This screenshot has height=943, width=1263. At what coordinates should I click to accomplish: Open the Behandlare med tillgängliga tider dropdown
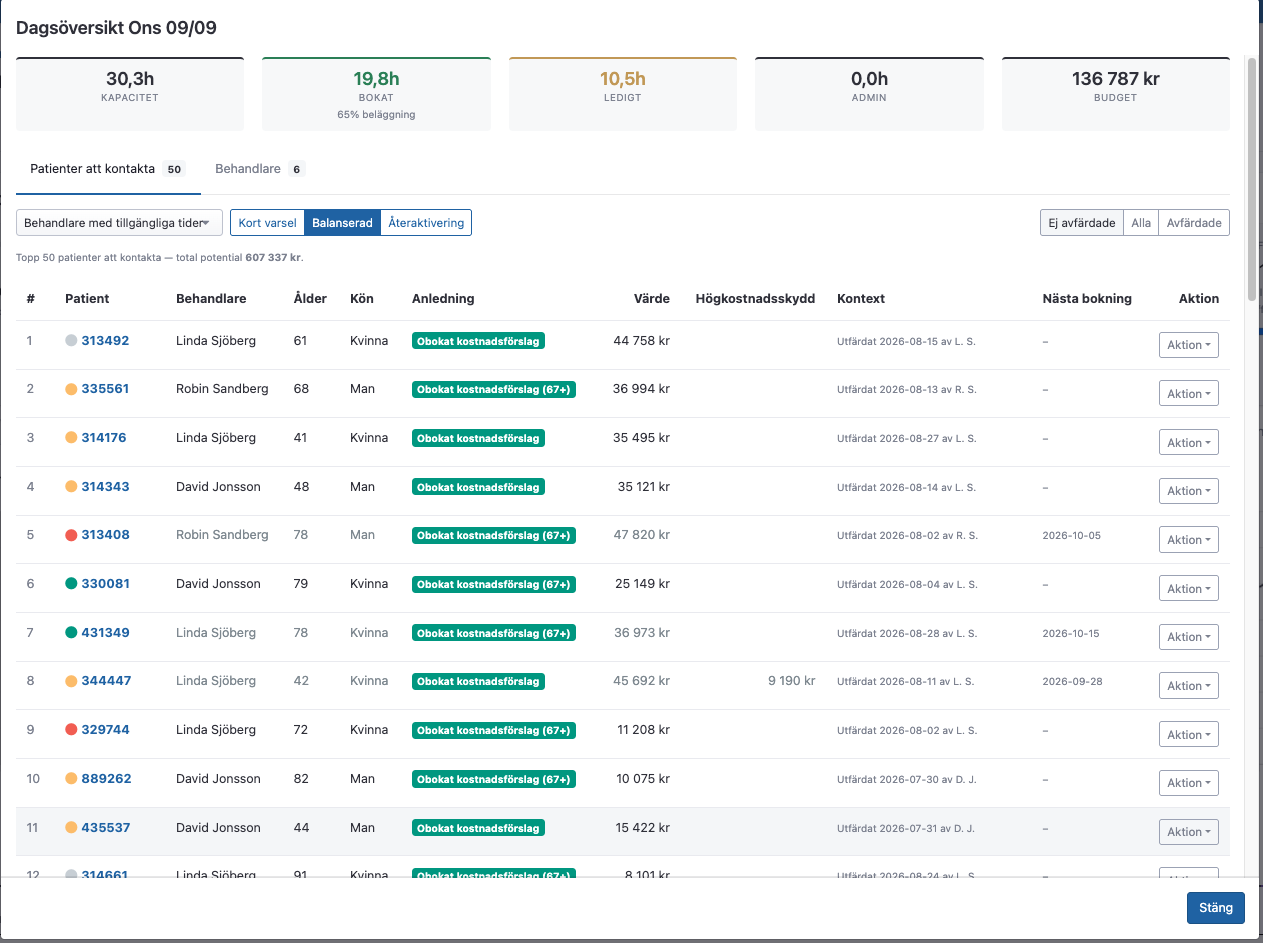119,222
